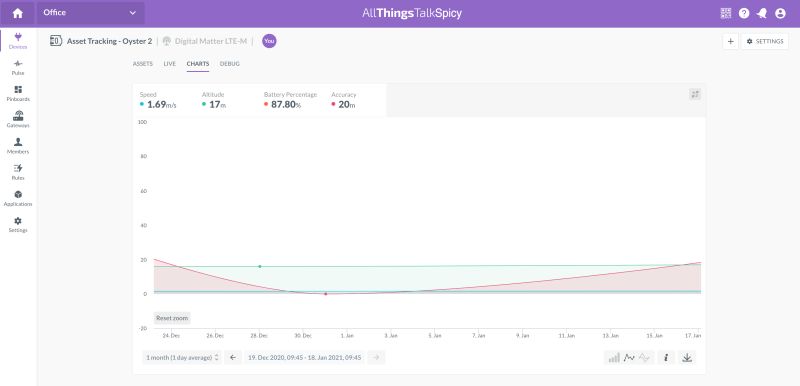Click the green altitude data point
Image resolution: width=800 pixels, height=386 pixels.
coord(260,266)
